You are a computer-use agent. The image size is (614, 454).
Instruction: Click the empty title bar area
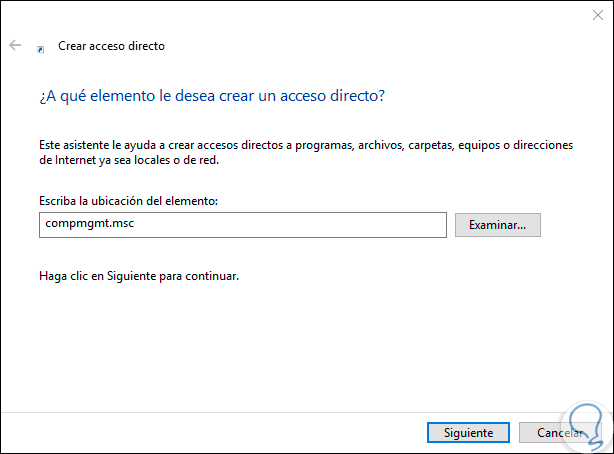click(300, 15)
